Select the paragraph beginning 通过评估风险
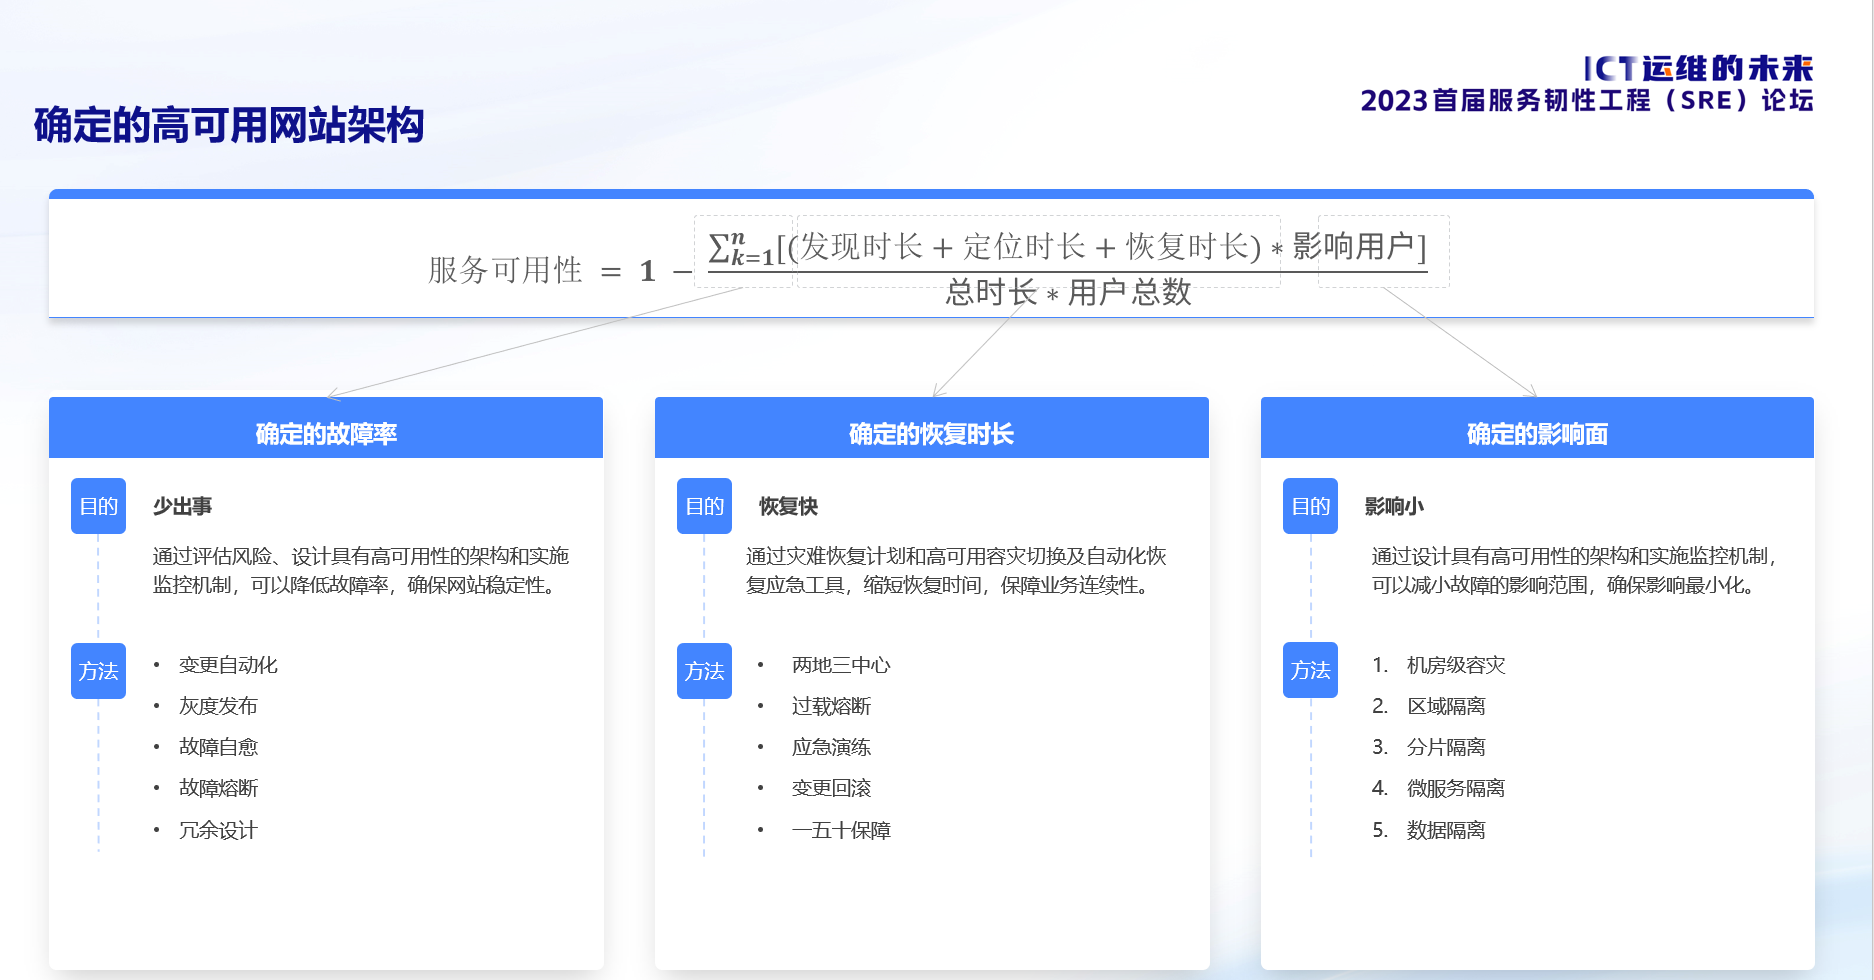 click(x=360, y=570)
